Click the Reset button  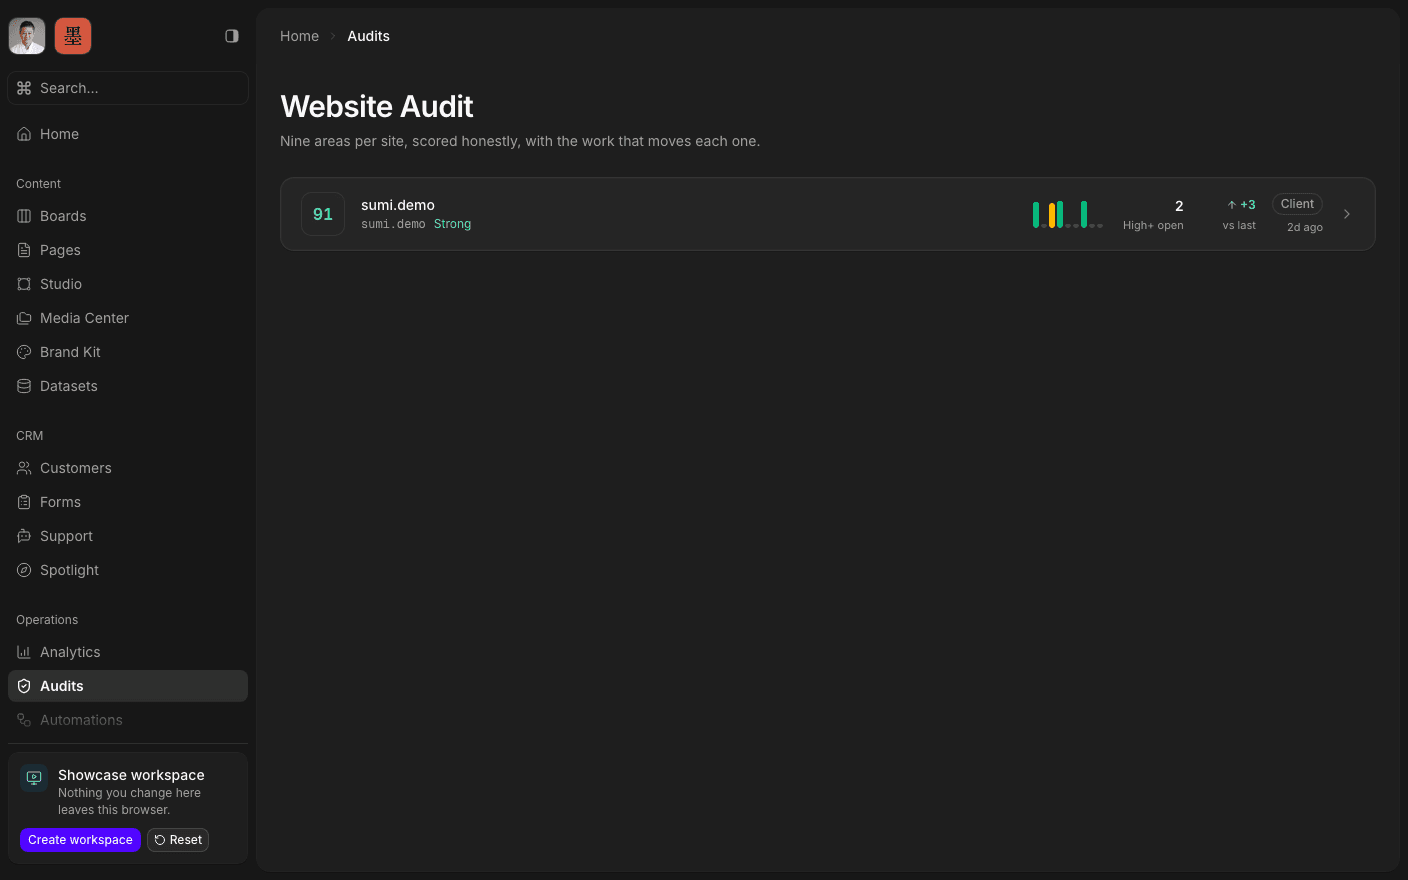[178, 840]
